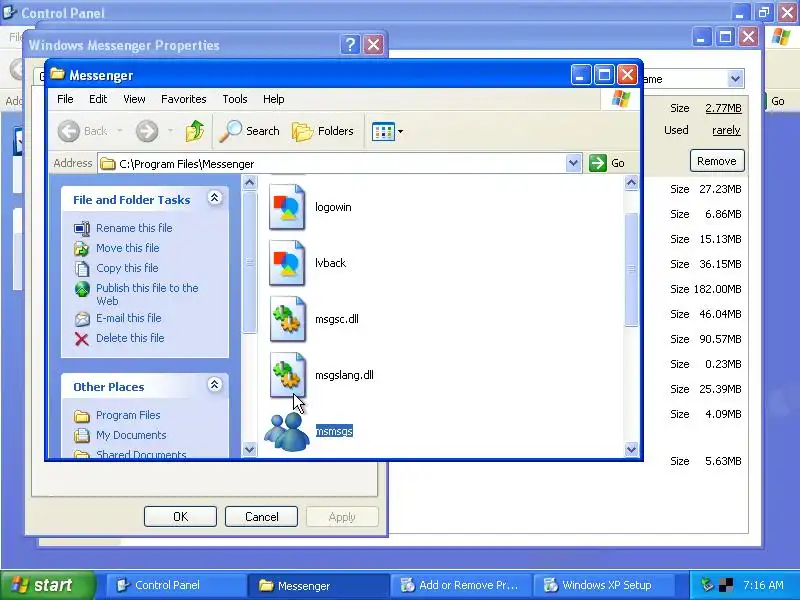Click the msmsgs Messenger people icon

(287, 432)
